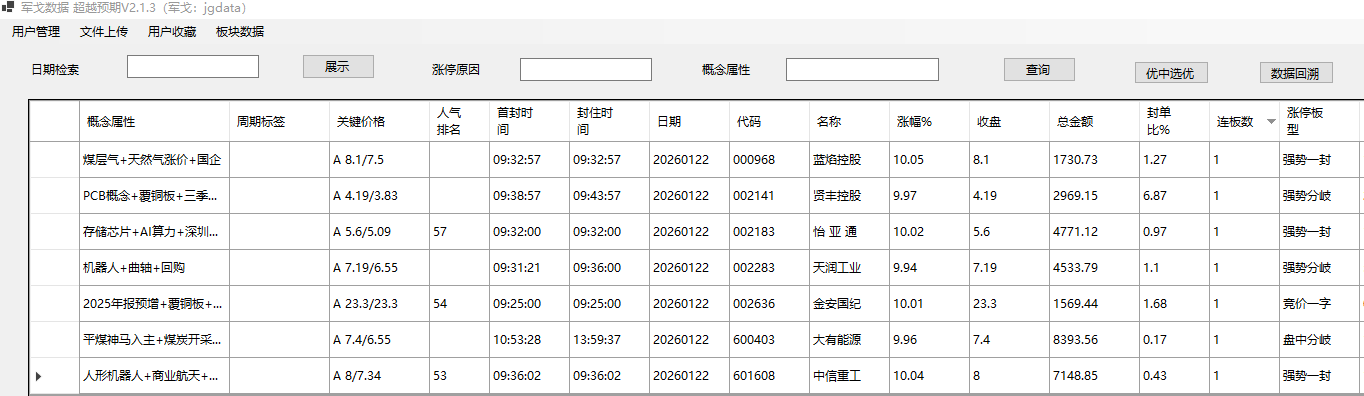Viewport: 1364px width, 396px height.
Task: Click total amount 8393.56
Action: (x=1075, y=340)
